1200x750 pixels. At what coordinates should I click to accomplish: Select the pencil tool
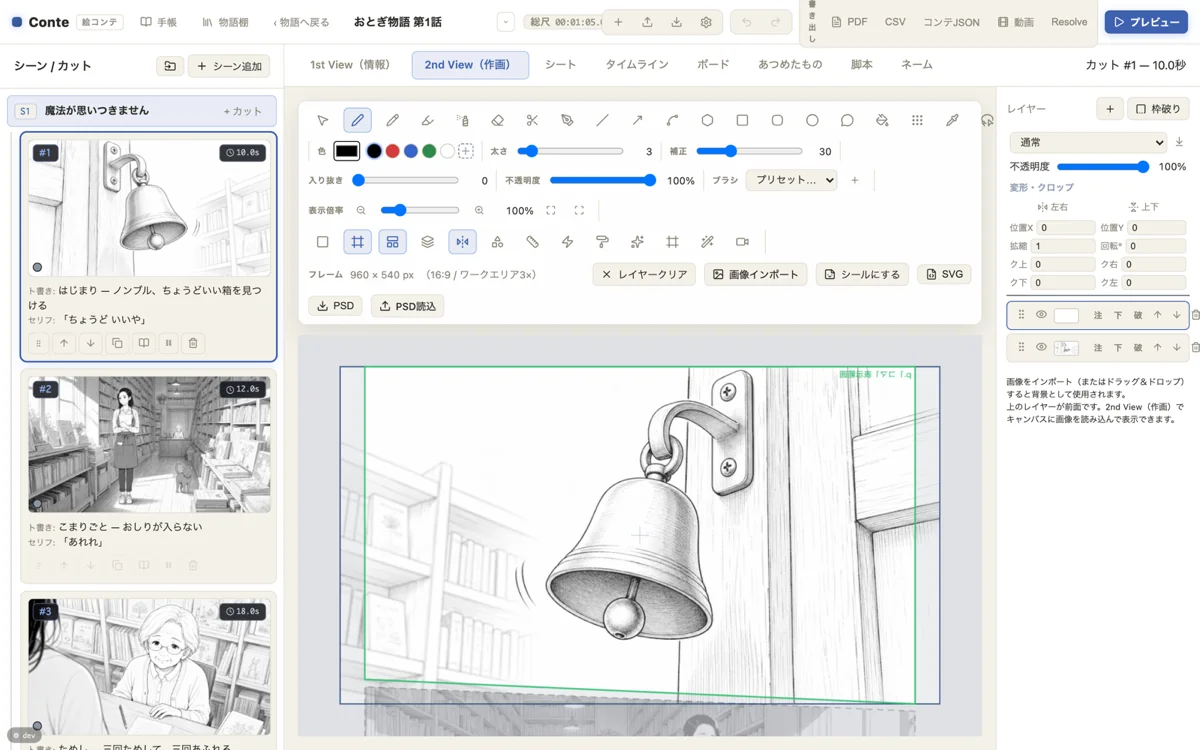pyautogui.click(x=392, y=120)
